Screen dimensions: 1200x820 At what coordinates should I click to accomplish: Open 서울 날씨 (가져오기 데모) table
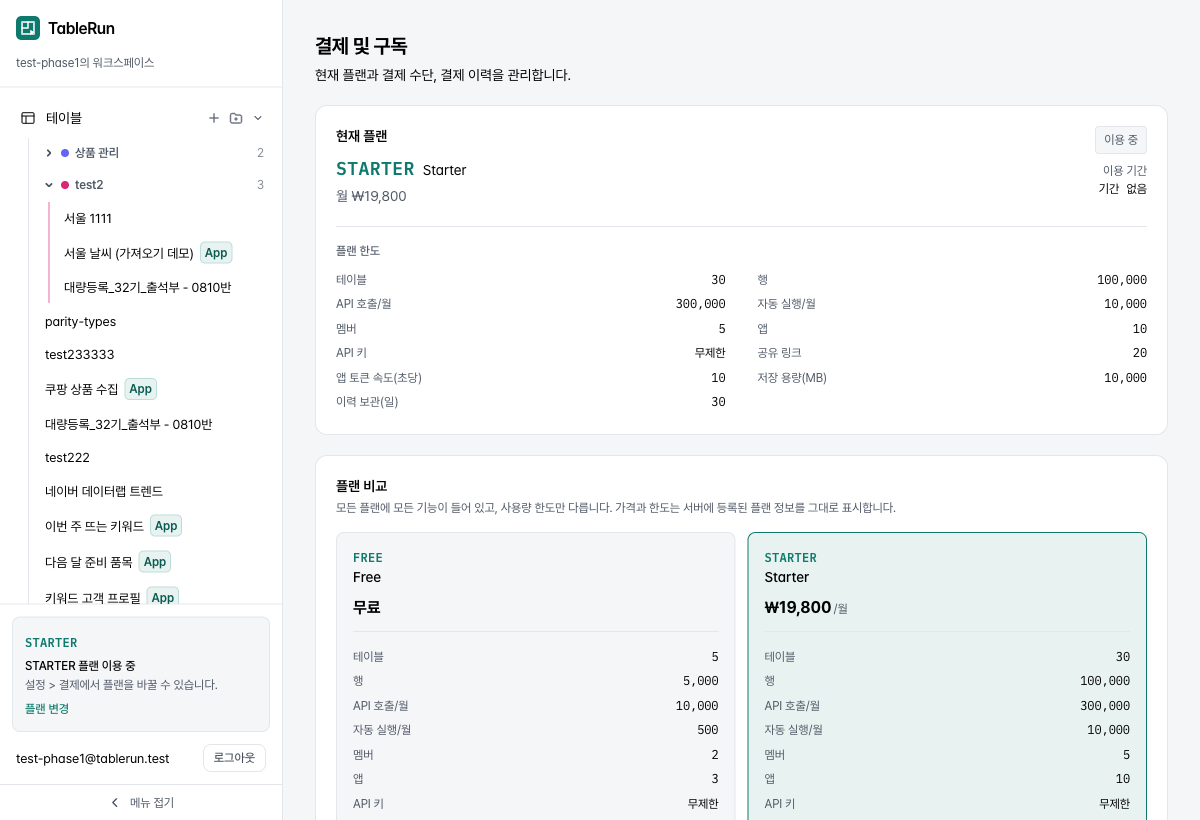[129, 253]
